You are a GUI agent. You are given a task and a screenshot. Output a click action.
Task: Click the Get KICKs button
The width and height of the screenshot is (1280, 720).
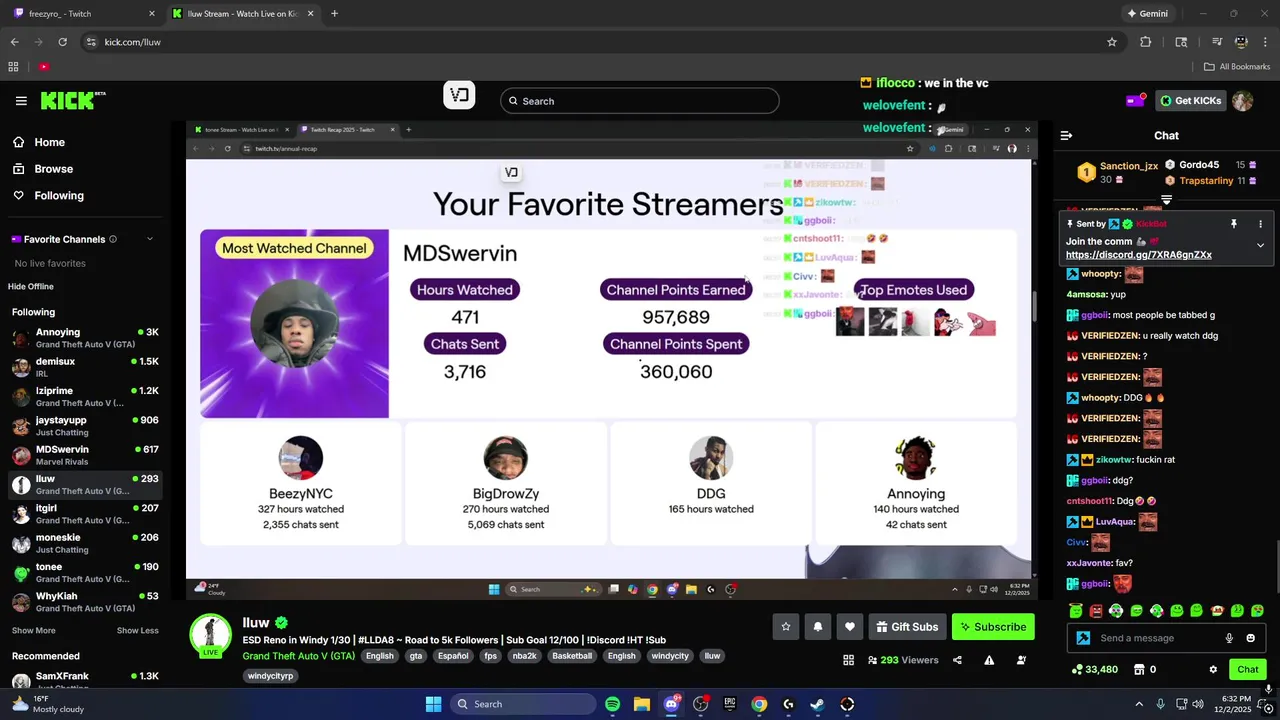pyautogui.click(x=1190, y=100)
